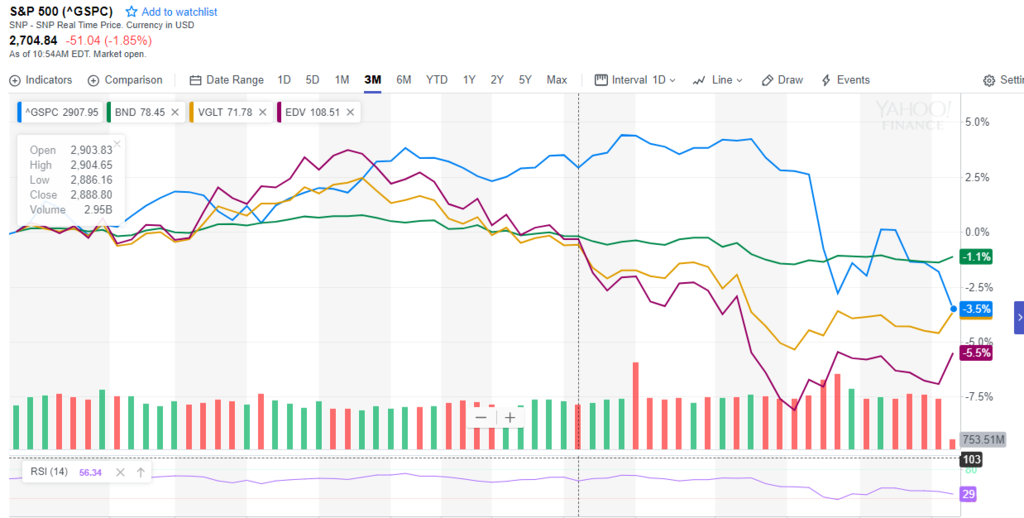Zoom in with the plus button

[510, 418]
